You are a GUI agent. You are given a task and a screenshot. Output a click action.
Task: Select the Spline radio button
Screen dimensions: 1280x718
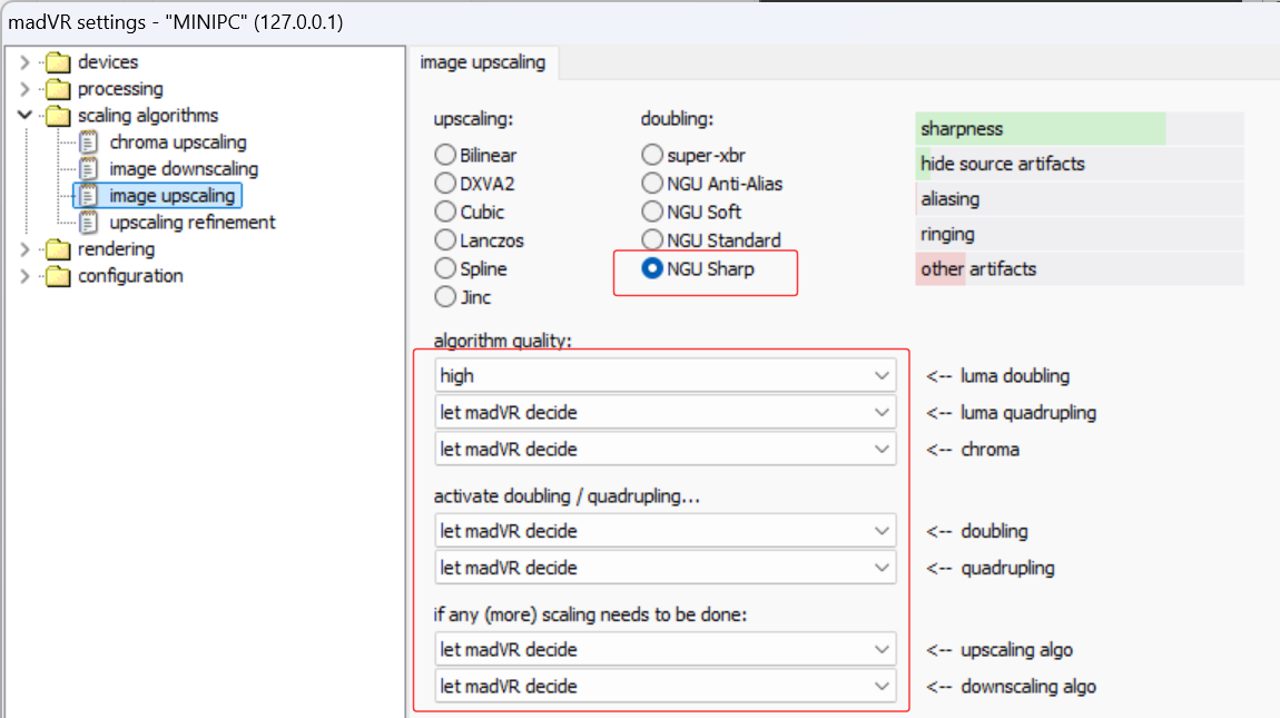click(444, 268)
